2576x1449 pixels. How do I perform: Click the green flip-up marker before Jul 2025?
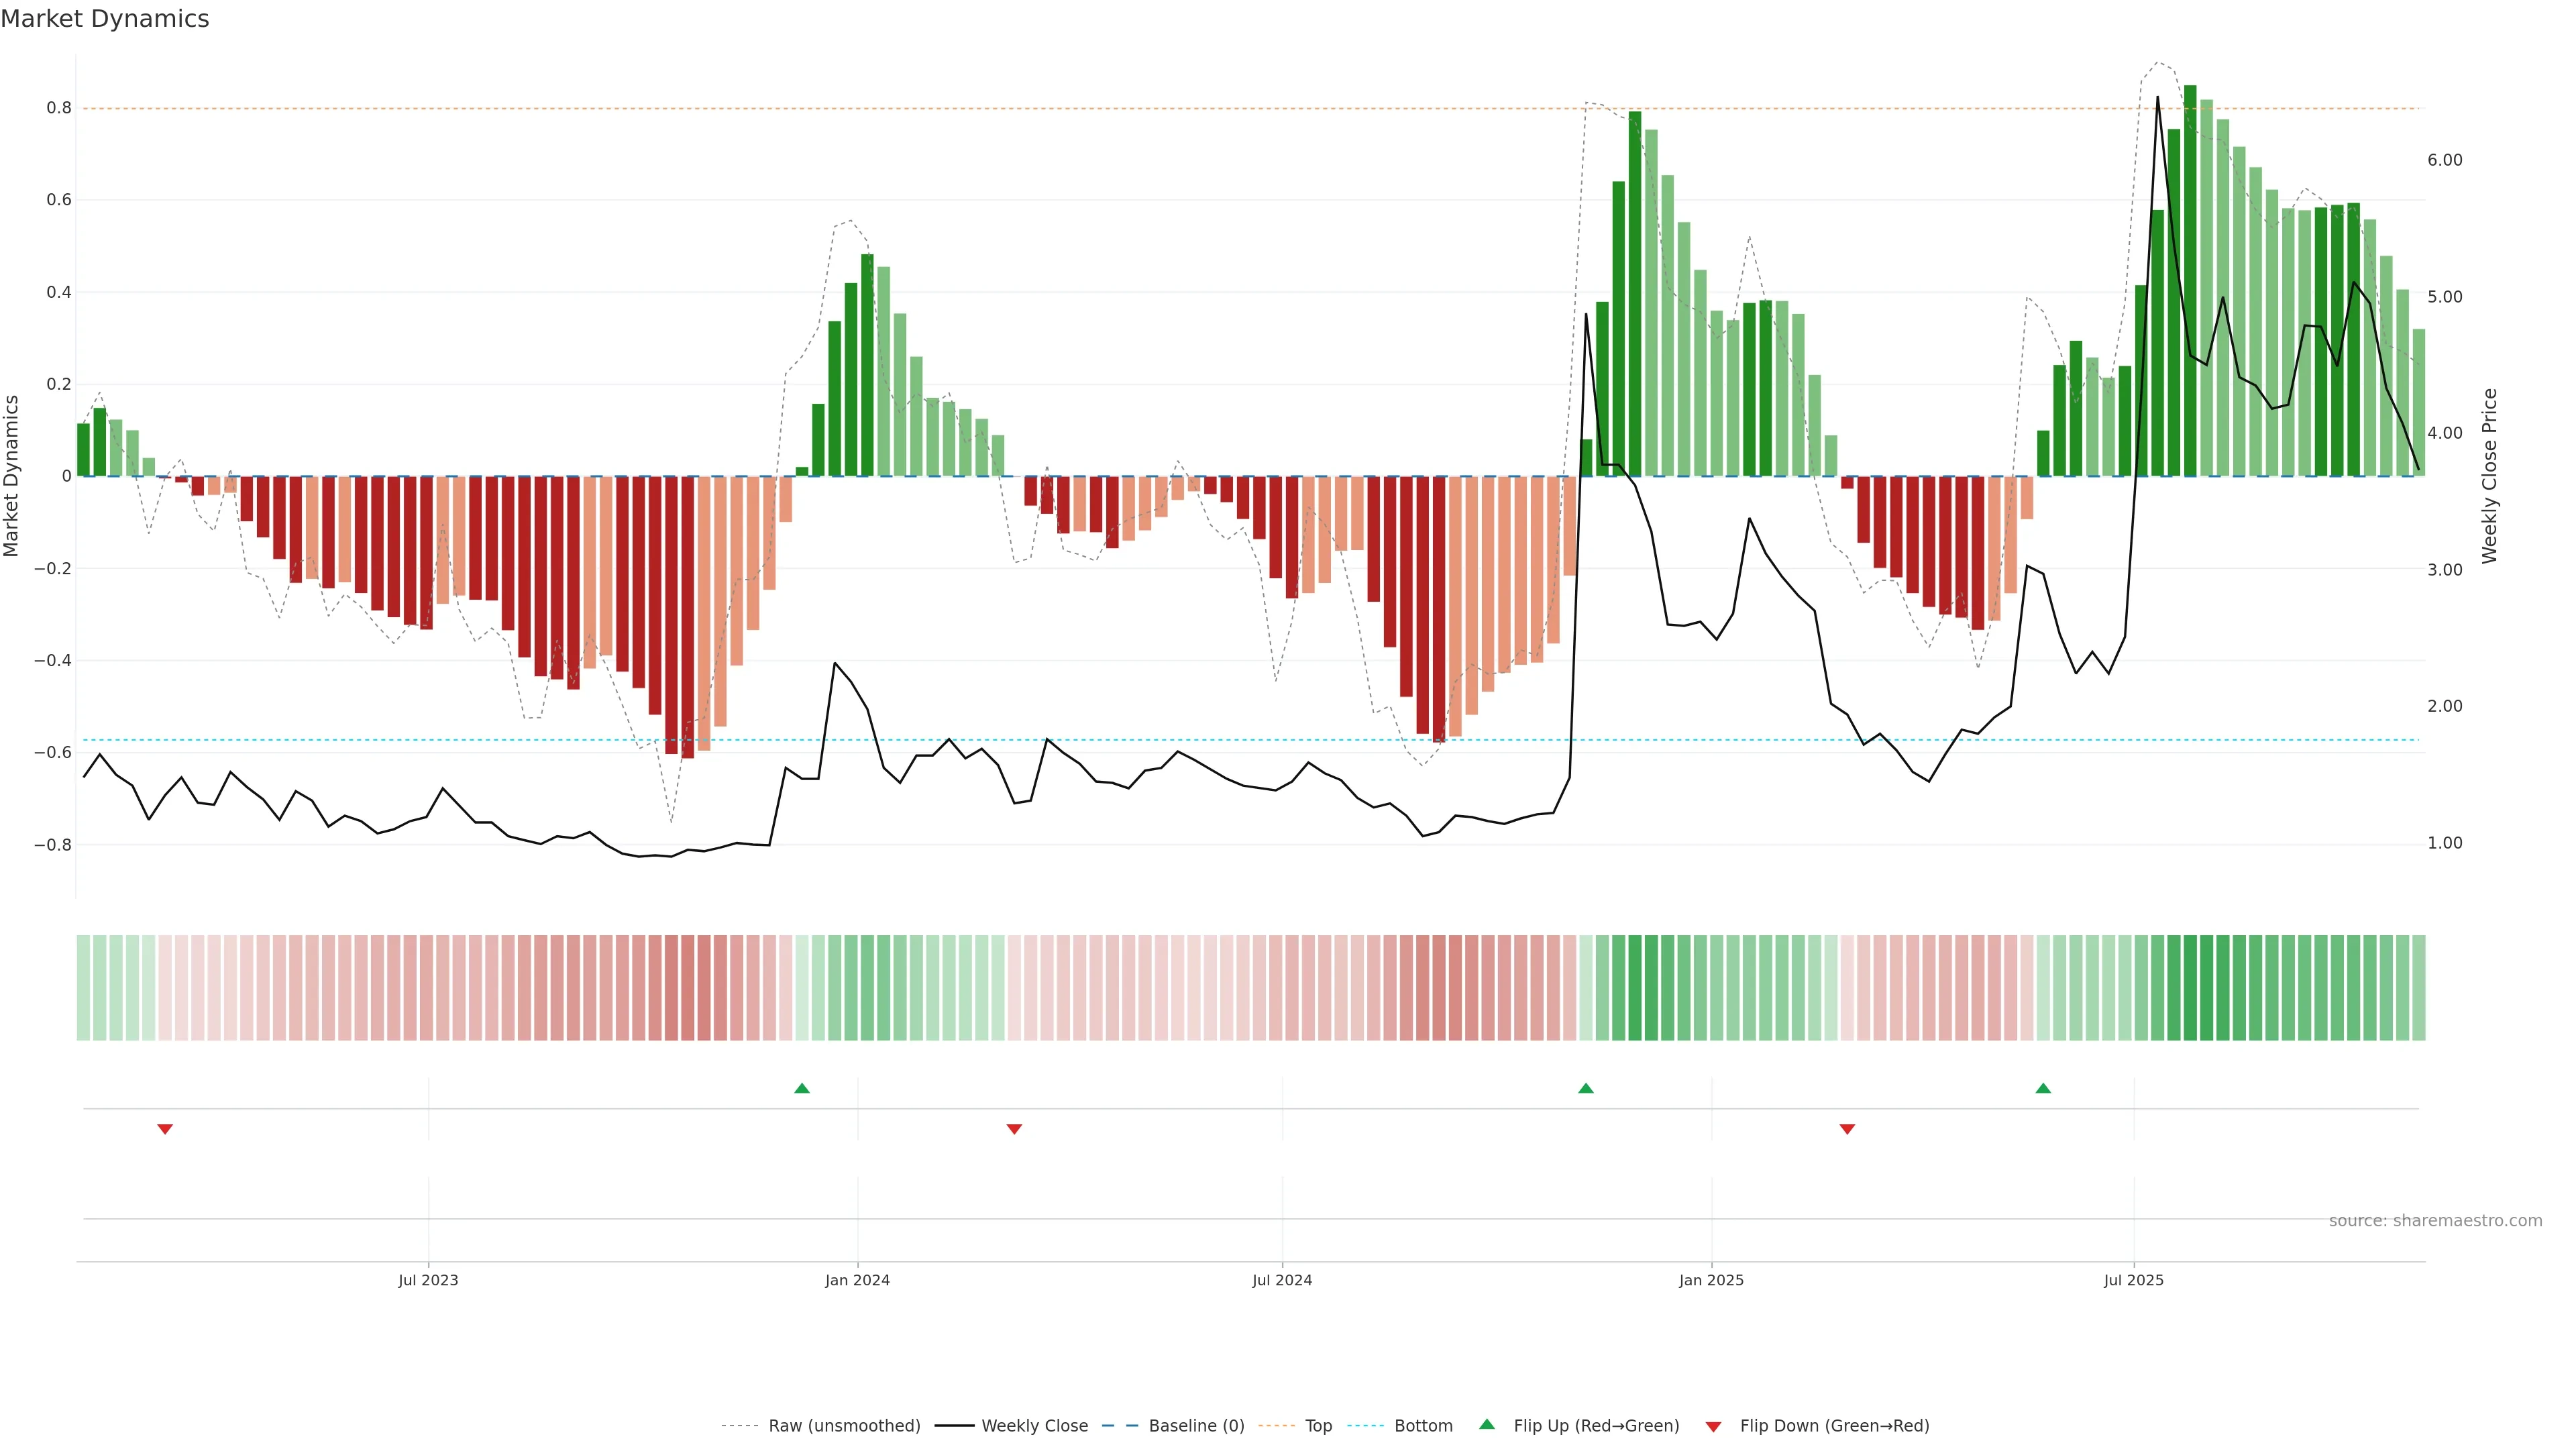[x=2043, y=1088]
